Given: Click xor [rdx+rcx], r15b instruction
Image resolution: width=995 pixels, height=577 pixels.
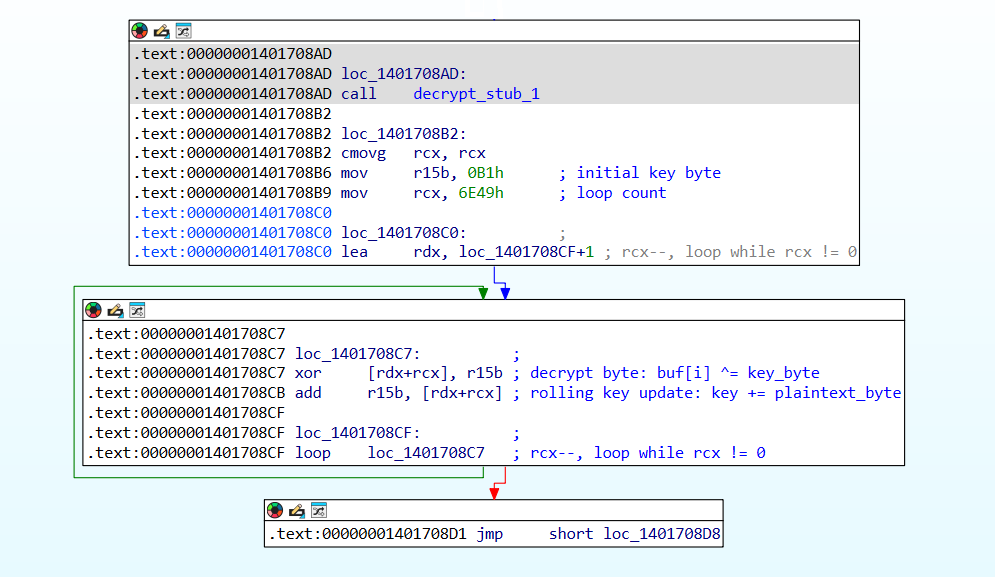Looking at the screenshot, I should (399, 373).
